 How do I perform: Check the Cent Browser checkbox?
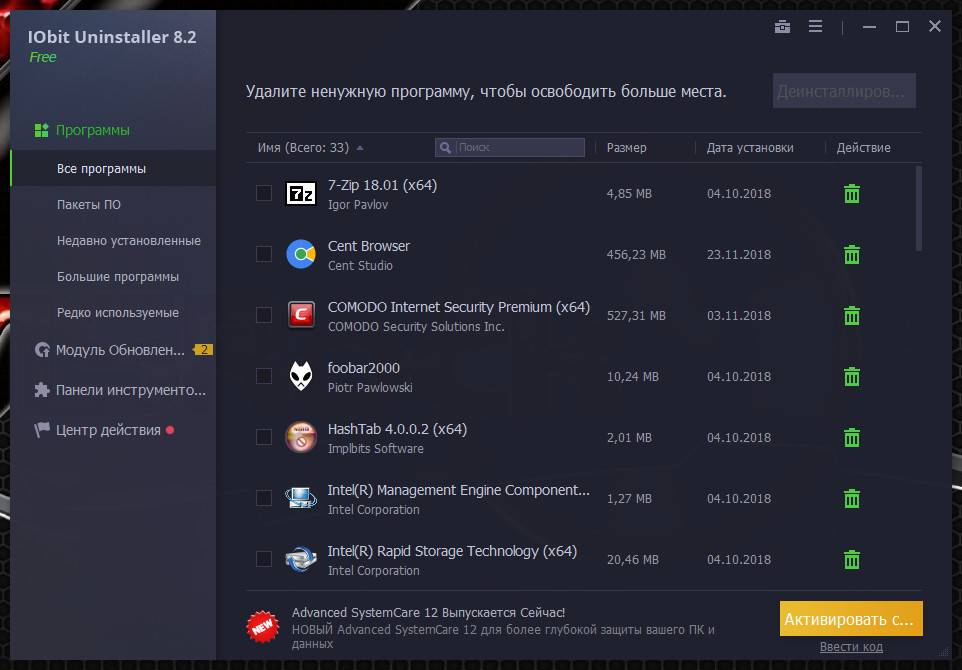264,254
